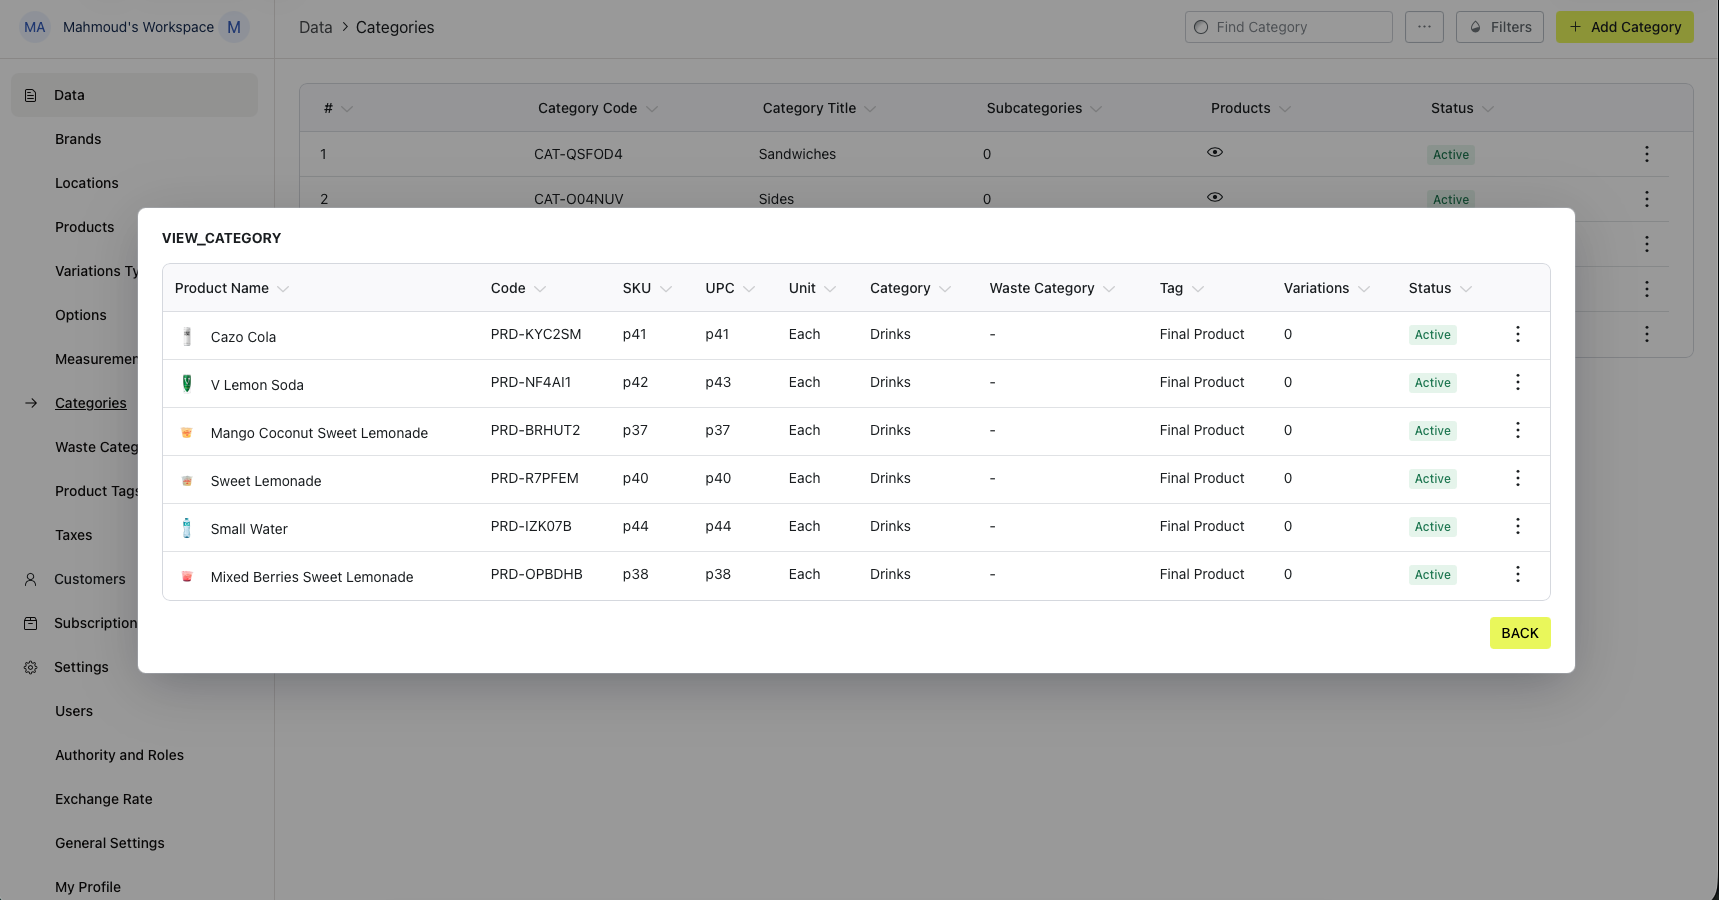Image resolution: width=1719 pixels, height=900 pixels.
Task: Open the Waste Category column dropdown
Action: [x=1108, y=289]
